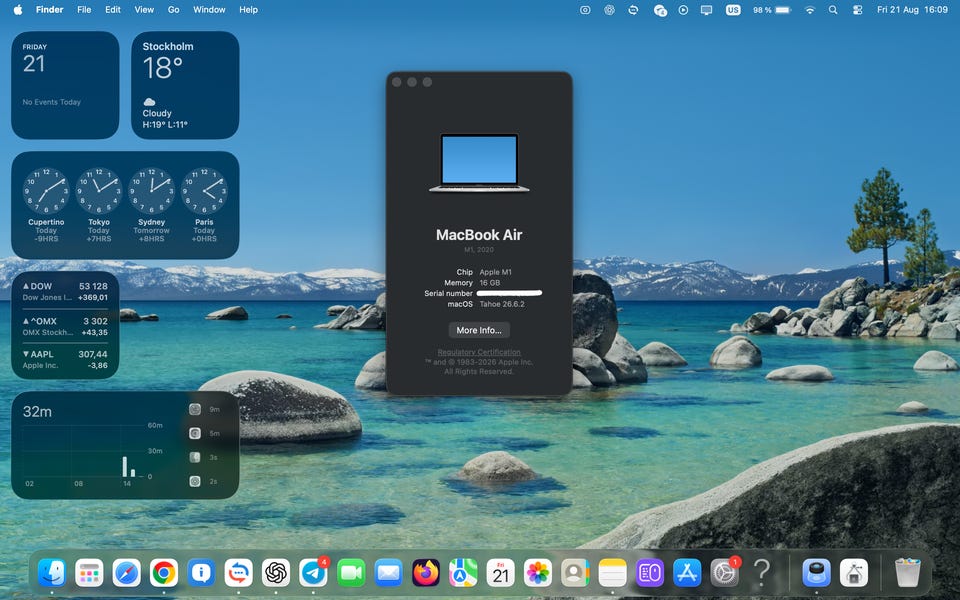Image resolution: width=960 pixels, height=600 pixels.
Task: Open App Store from the dock
Action: click(x=687, y=573)
